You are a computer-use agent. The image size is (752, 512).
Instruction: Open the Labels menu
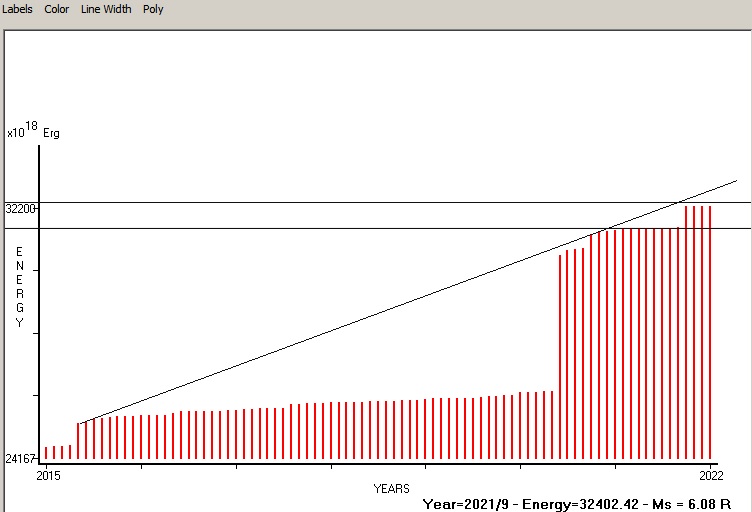[17, 9]
